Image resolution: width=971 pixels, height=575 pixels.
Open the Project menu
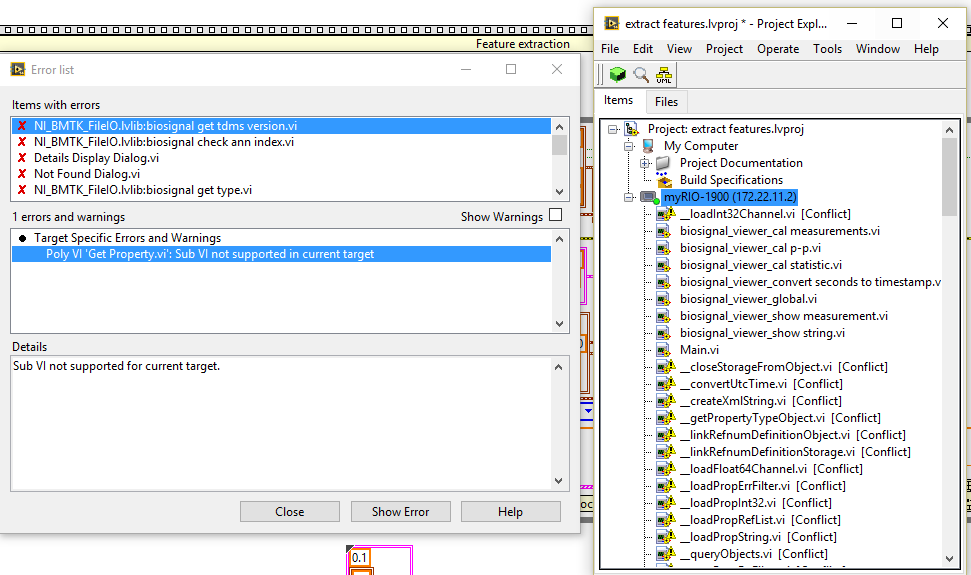tap(724, 49)
